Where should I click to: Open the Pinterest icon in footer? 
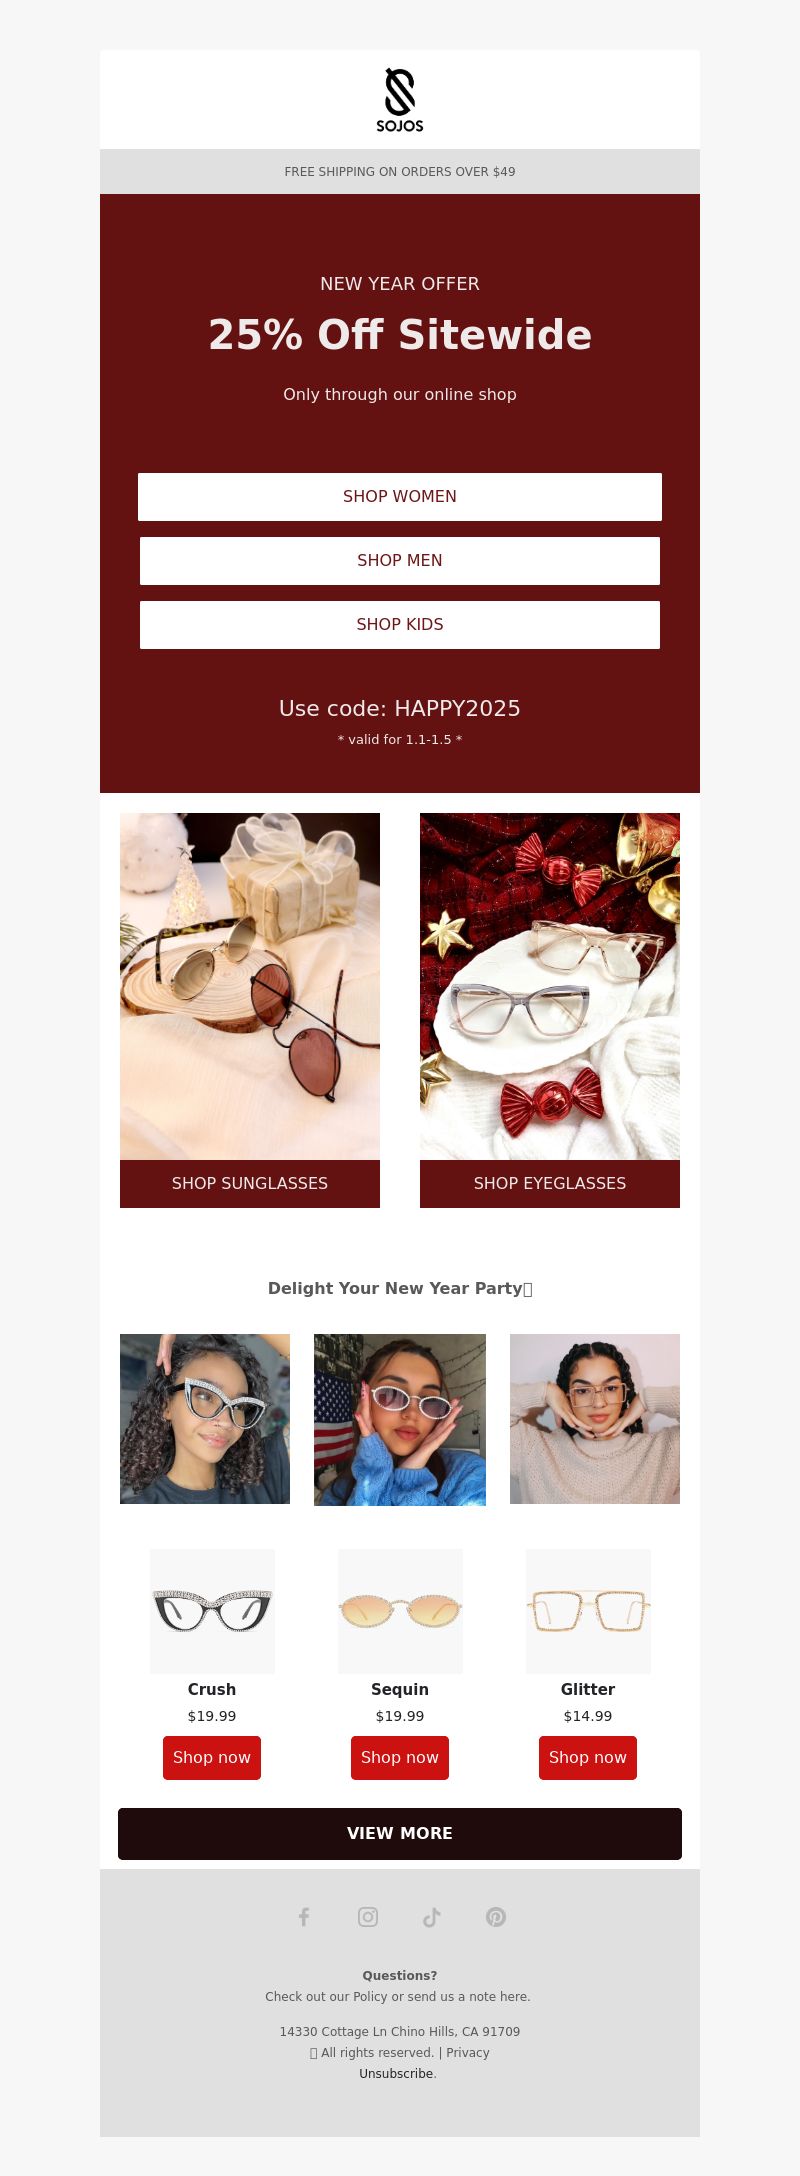(x=496, y=1917)
